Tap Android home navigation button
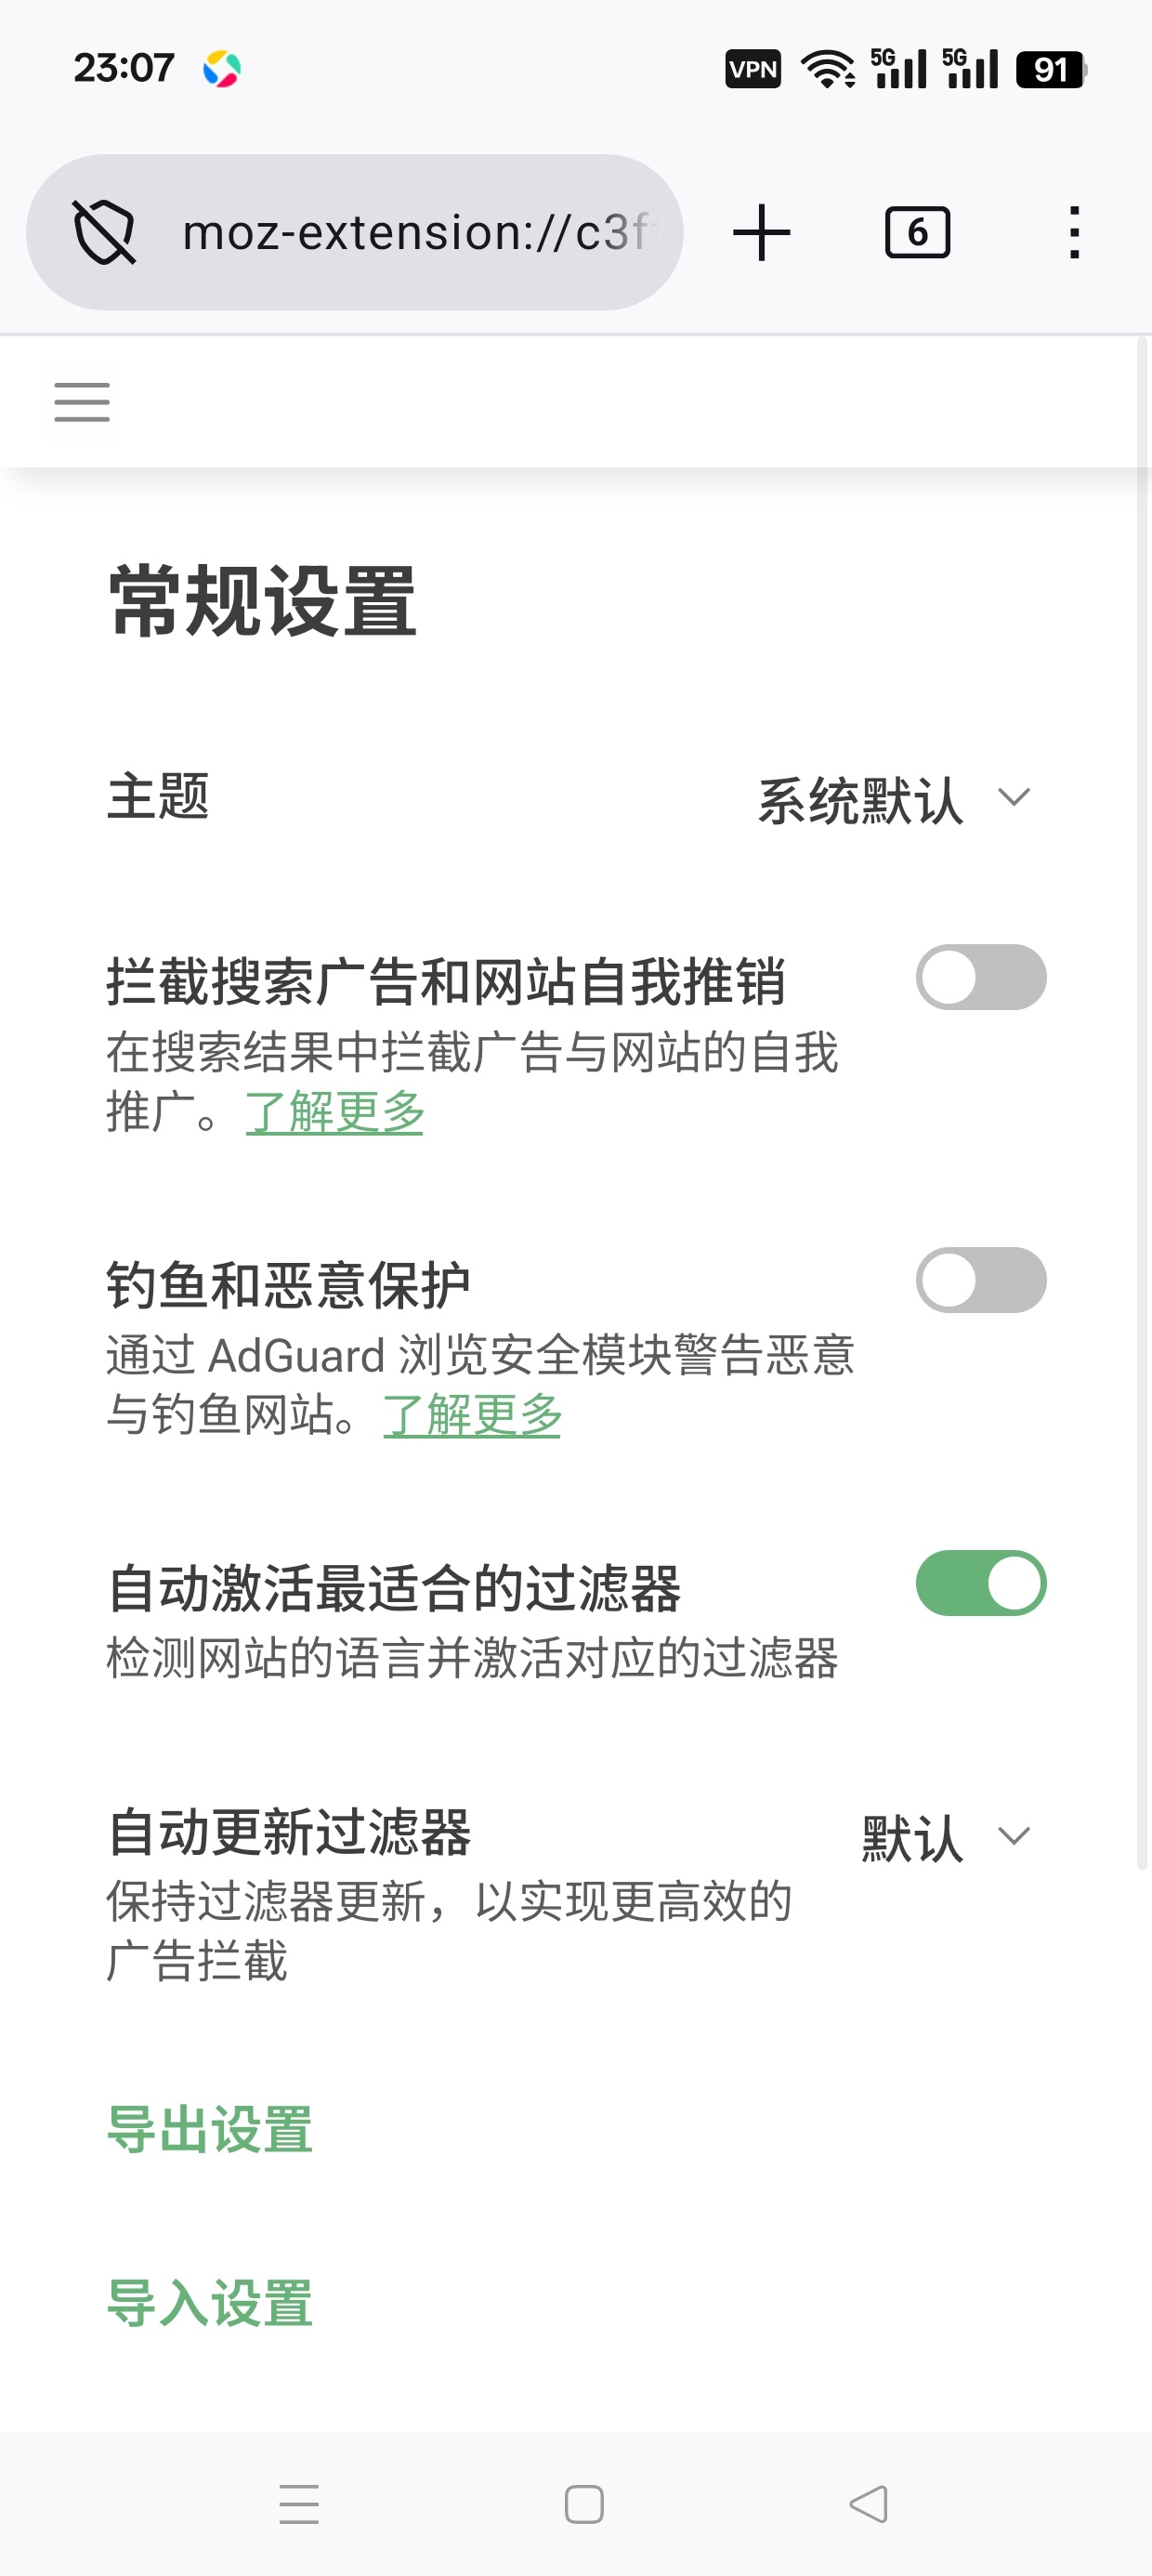1152x2576 pixels. tap(584, 2504)
